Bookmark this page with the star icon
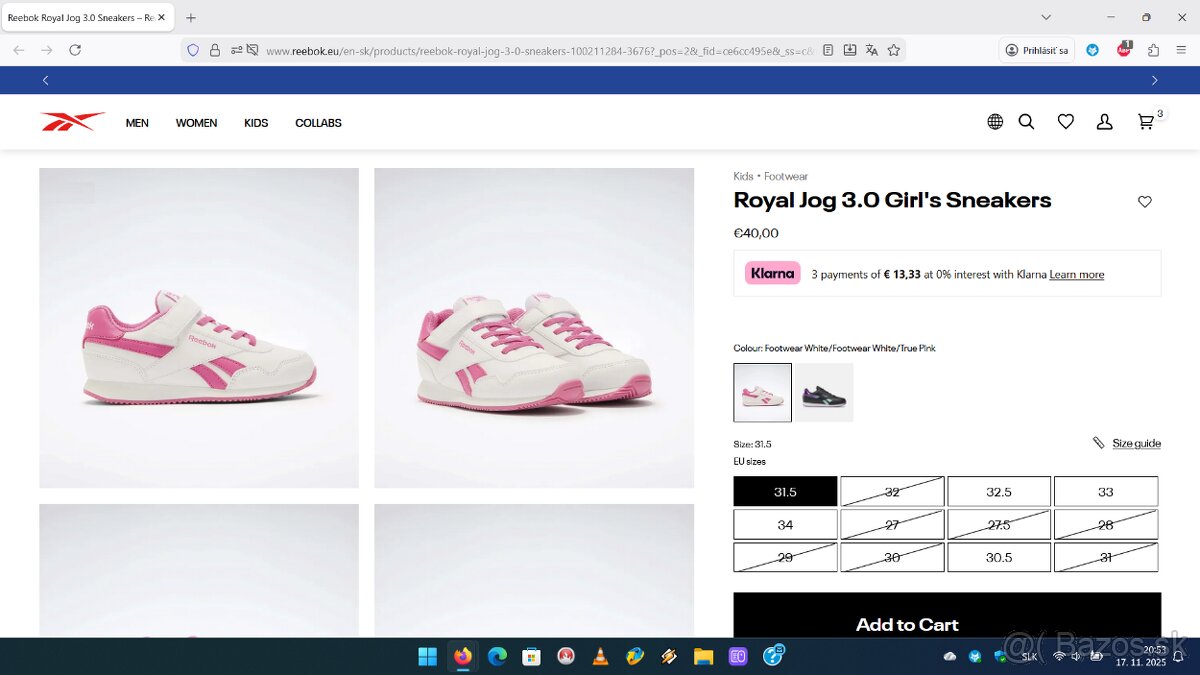Viewport: 1200px width, 675px height. click(x=894, y=50)
